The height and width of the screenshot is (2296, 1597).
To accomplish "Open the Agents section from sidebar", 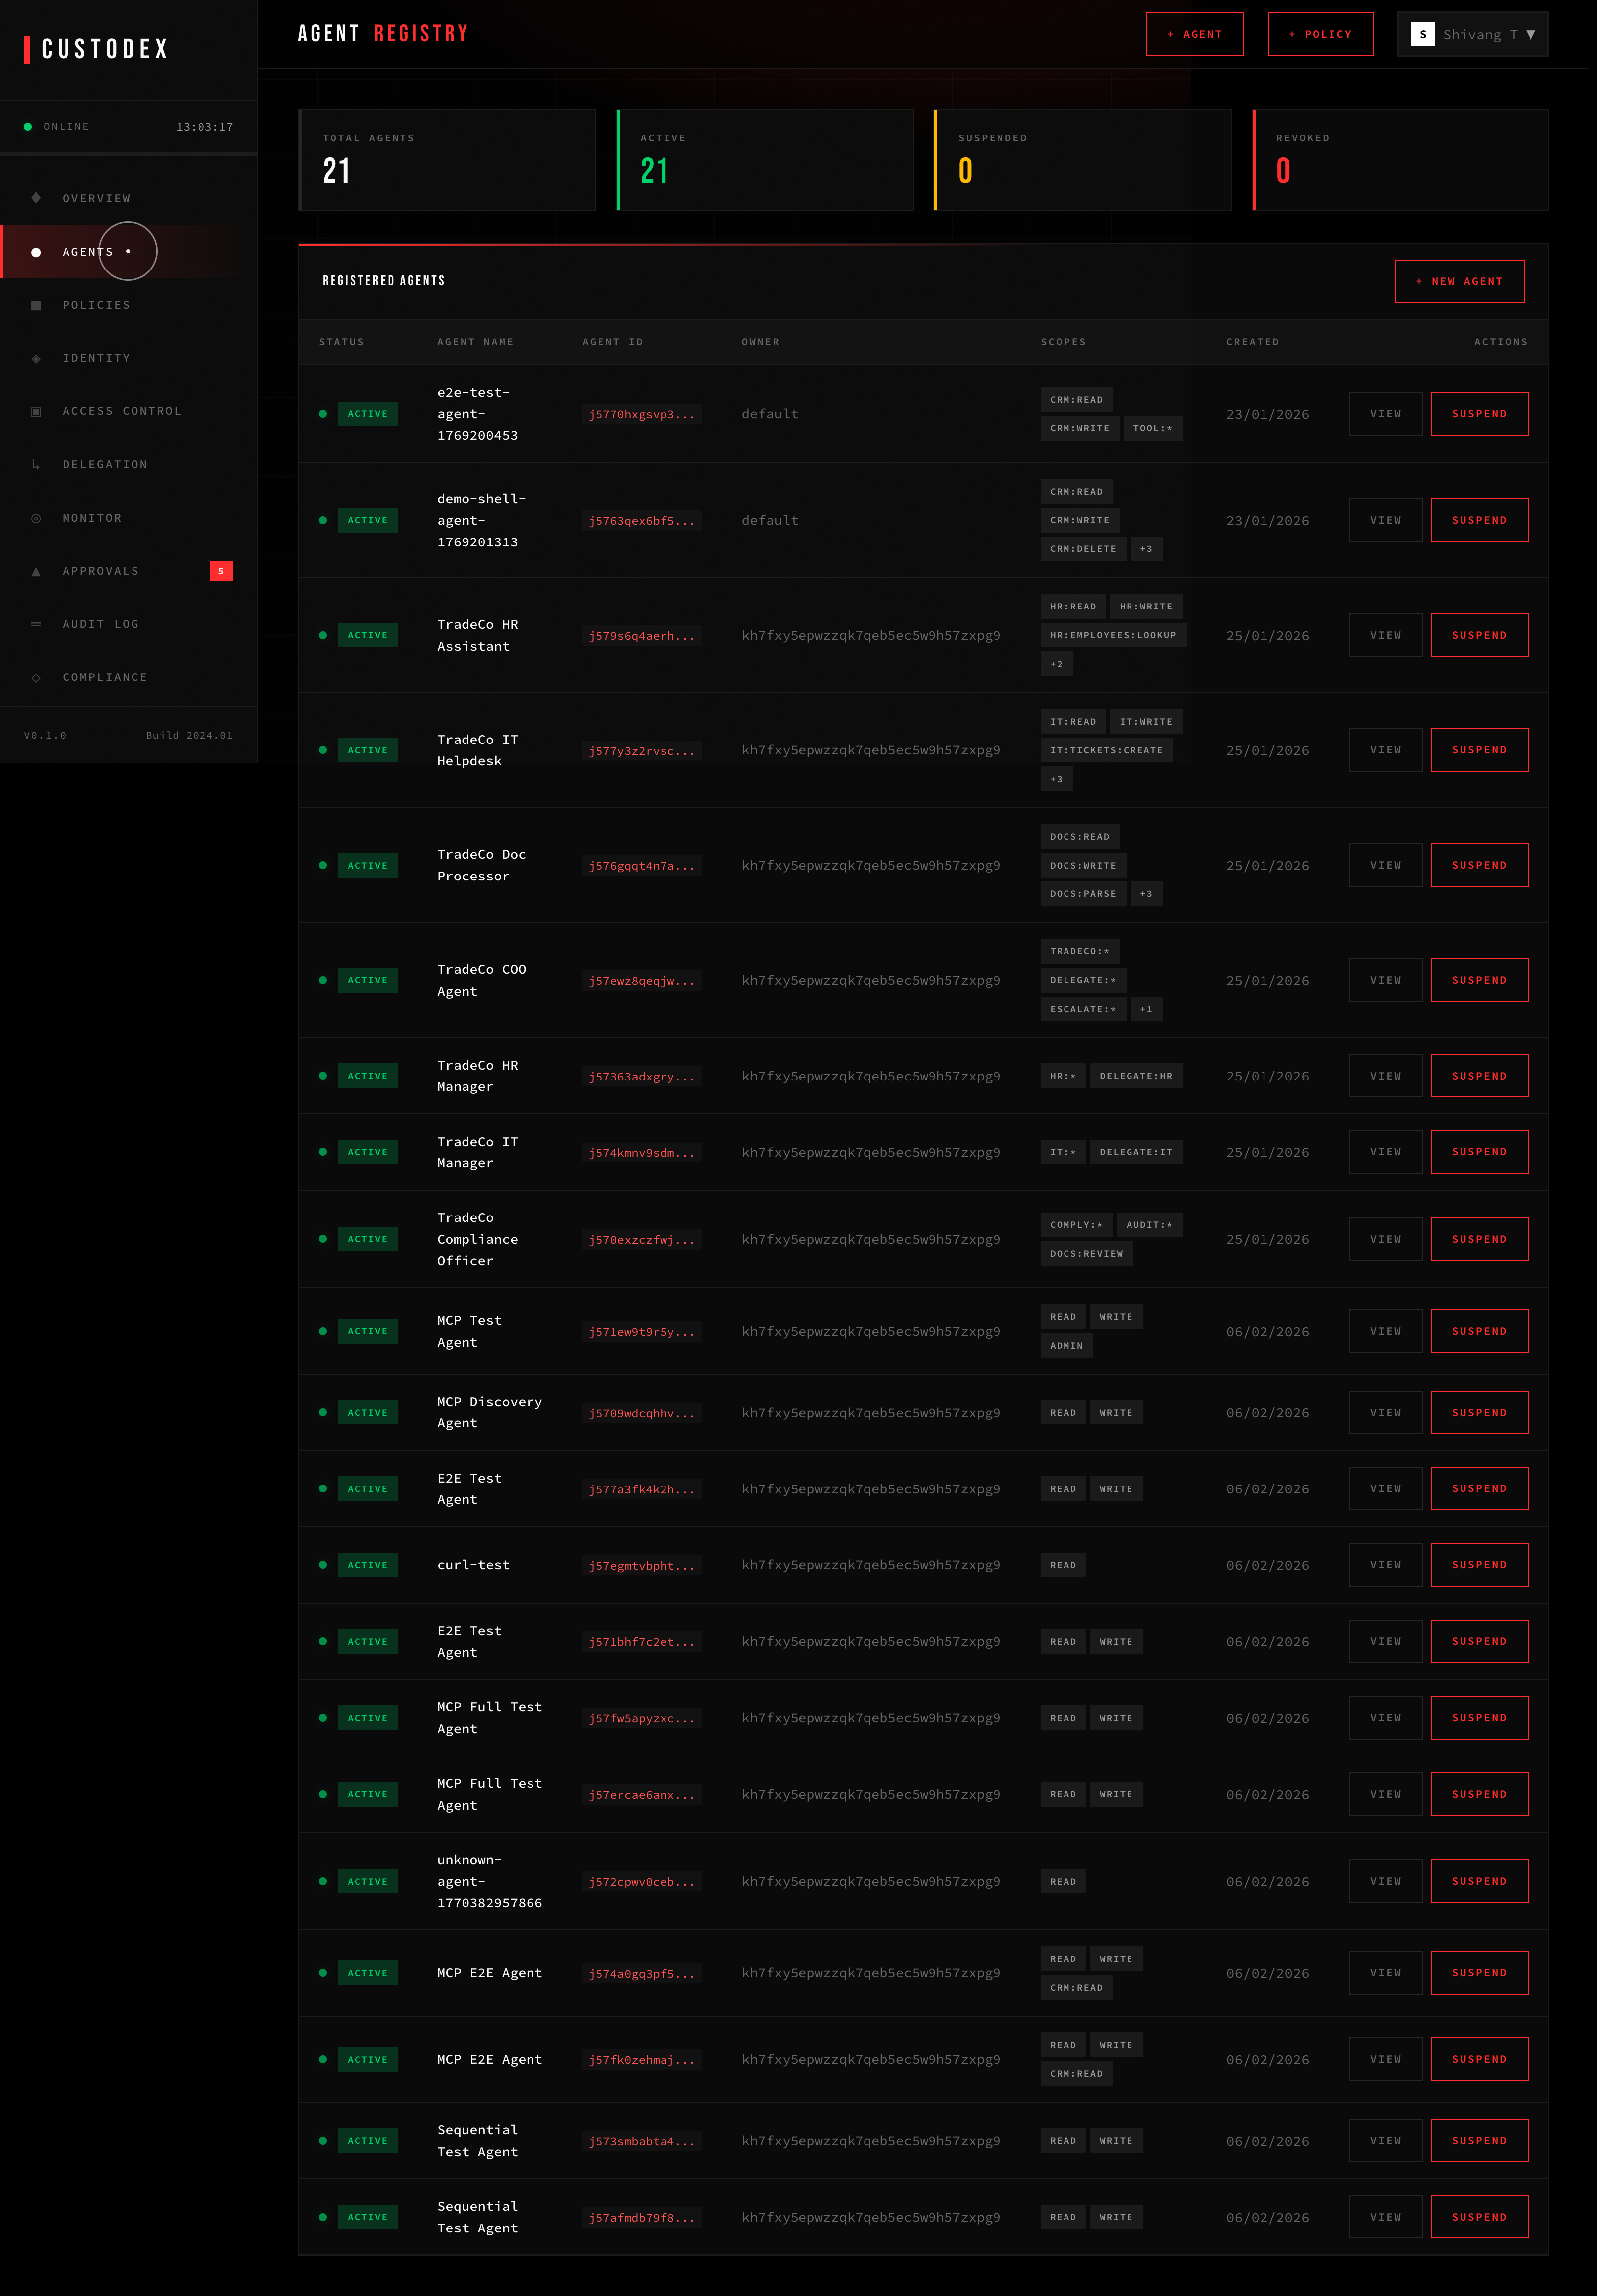I will [87, 251].
